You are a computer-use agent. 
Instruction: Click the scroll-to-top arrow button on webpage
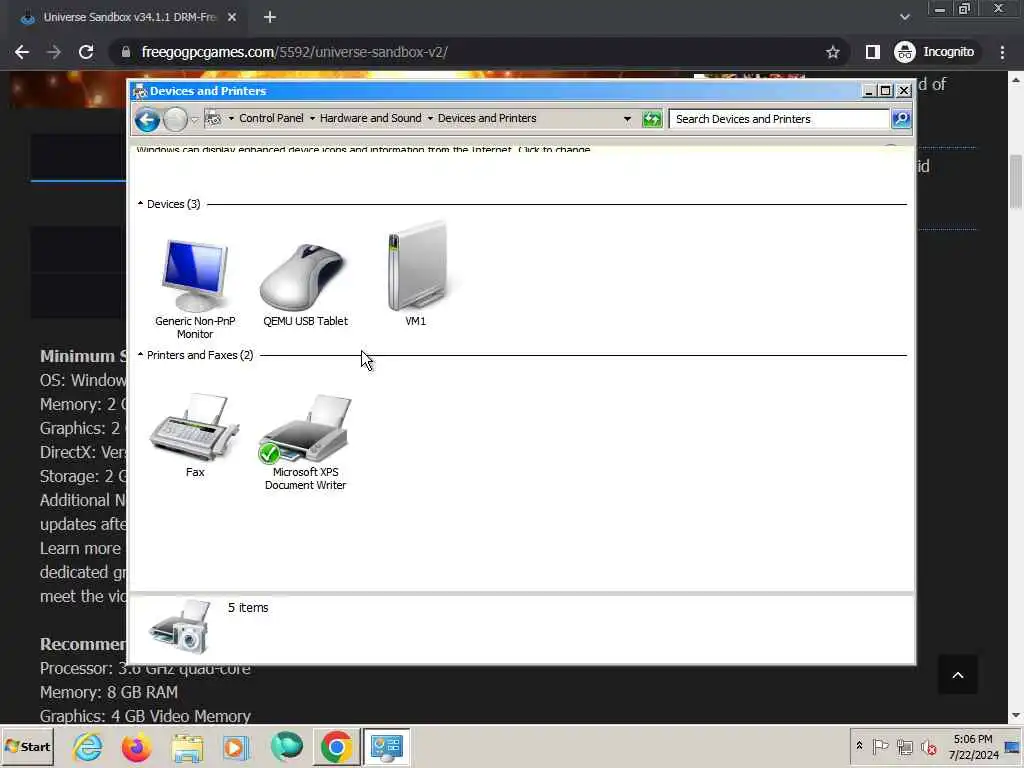[957, 675]
